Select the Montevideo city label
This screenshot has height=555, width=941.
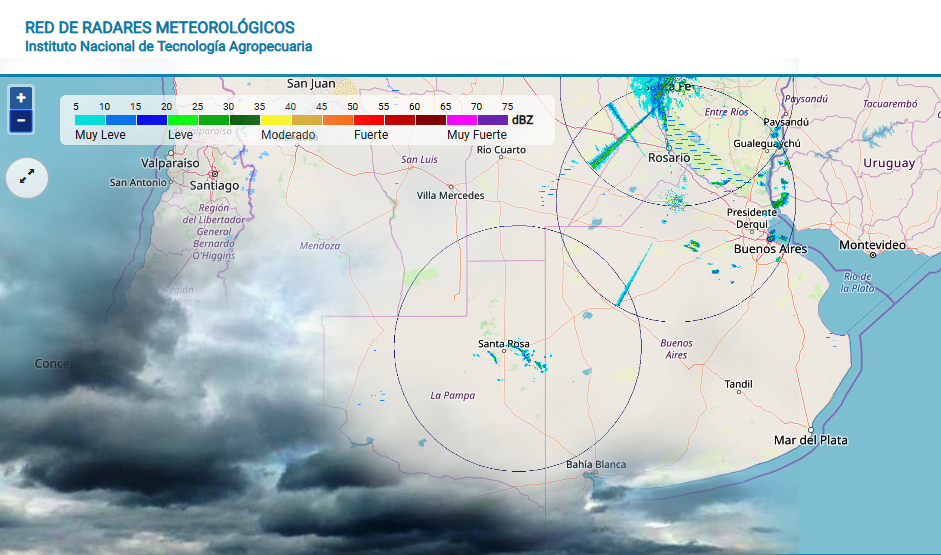(x=872, y=245)
